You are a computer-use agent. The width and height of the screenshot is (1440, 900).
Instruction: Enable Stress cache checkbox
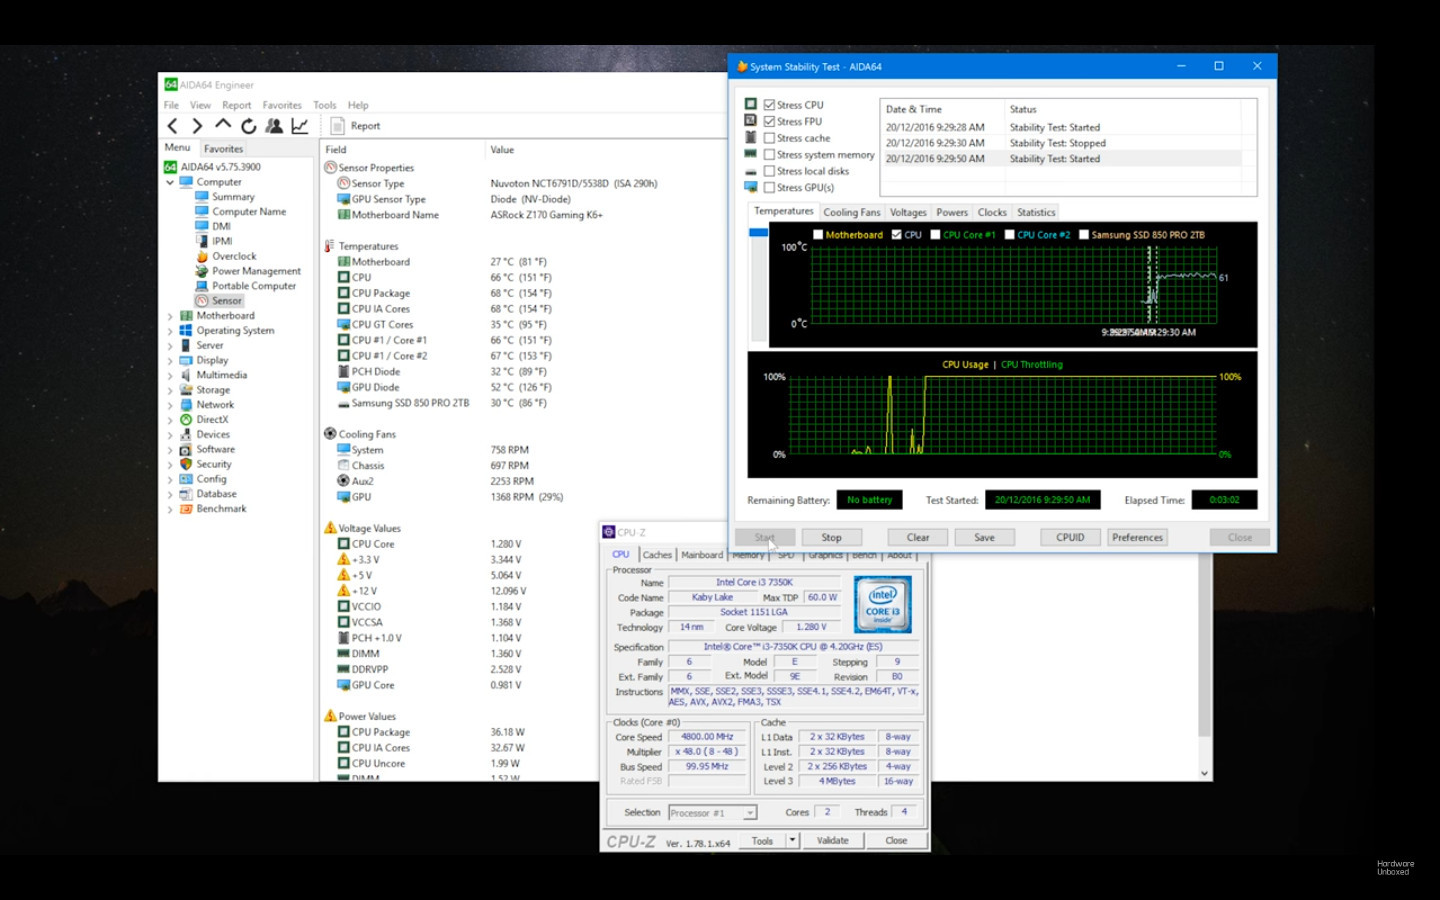coord(769,138)
